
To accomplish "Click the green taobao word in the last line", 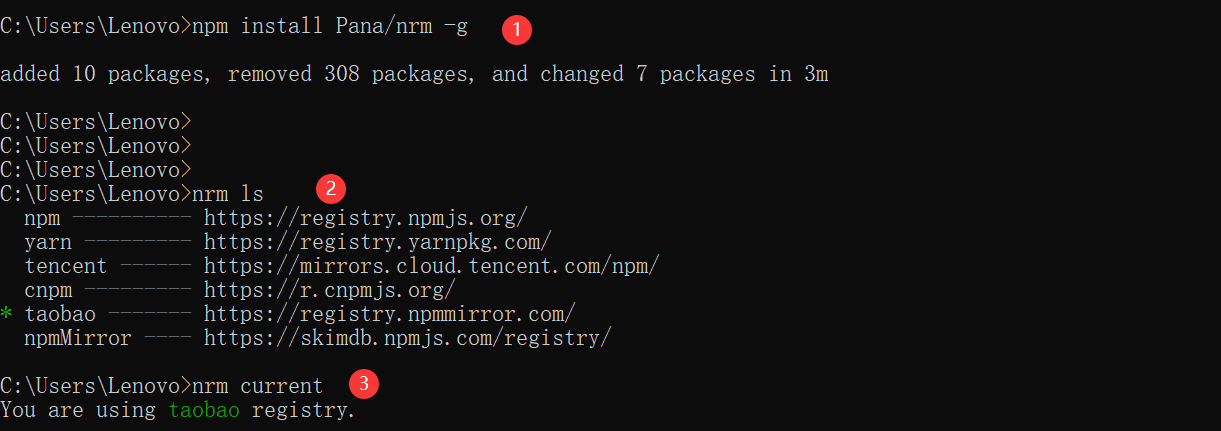I will (204, 410).
